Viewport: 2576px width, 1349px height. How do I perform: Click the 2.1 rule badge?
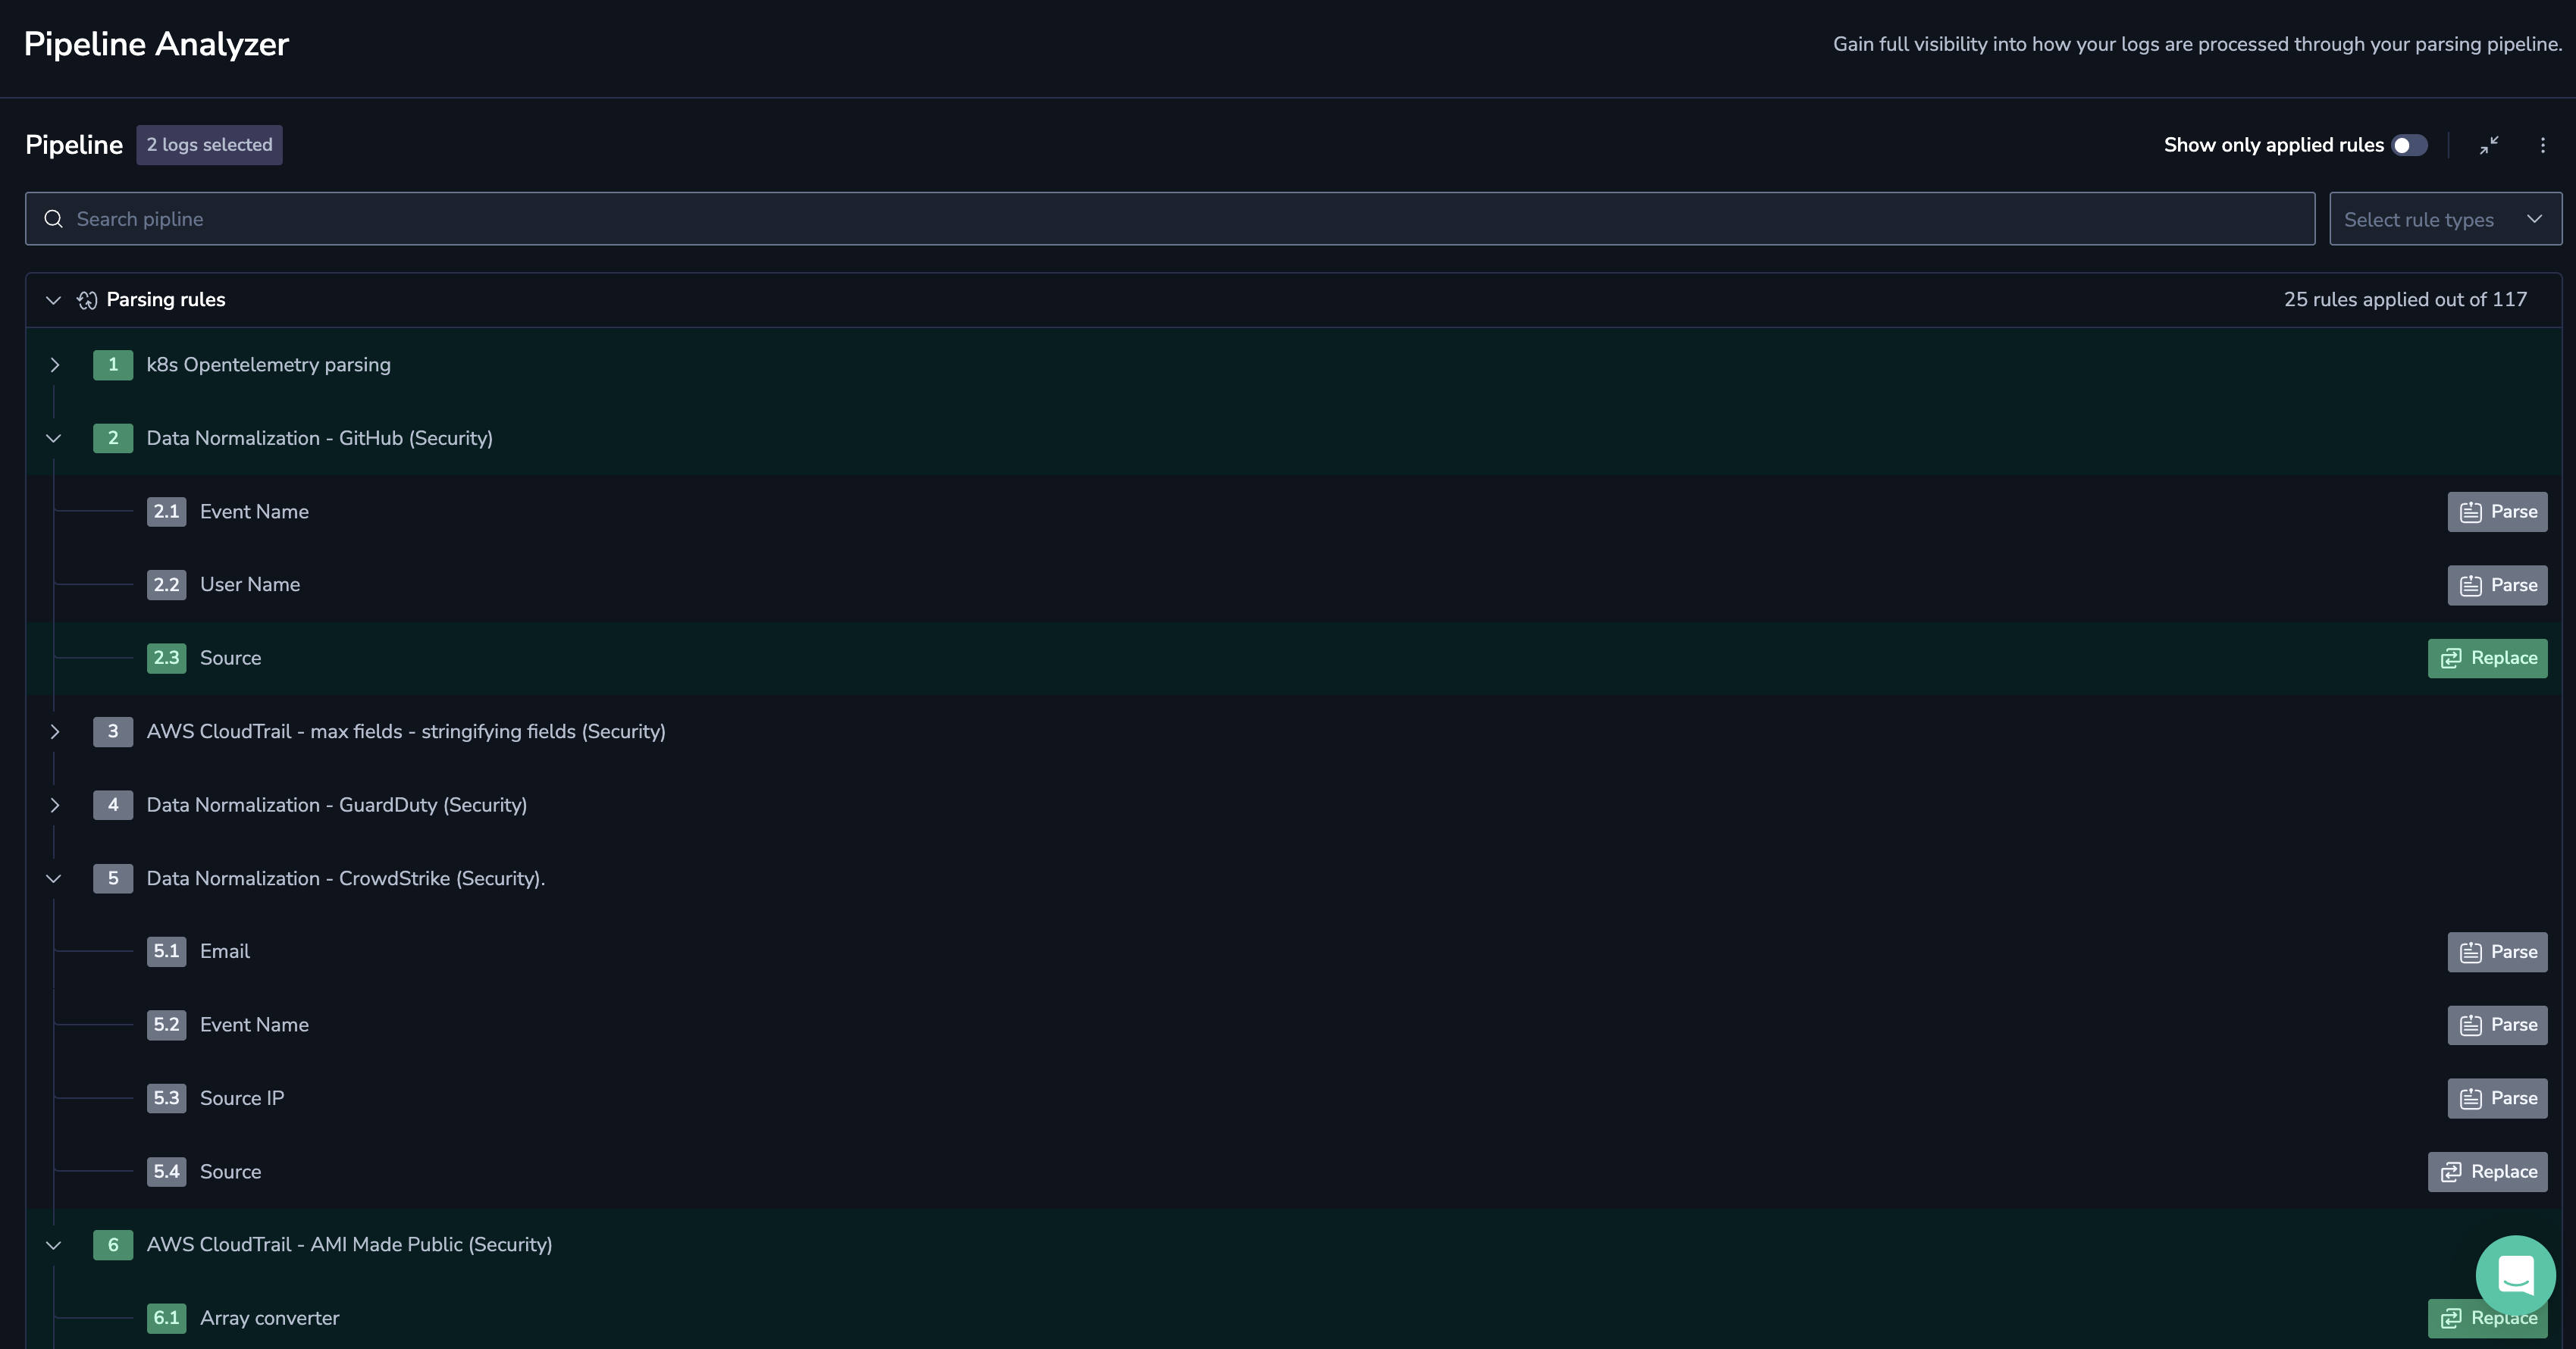click(x=166, y=512)
